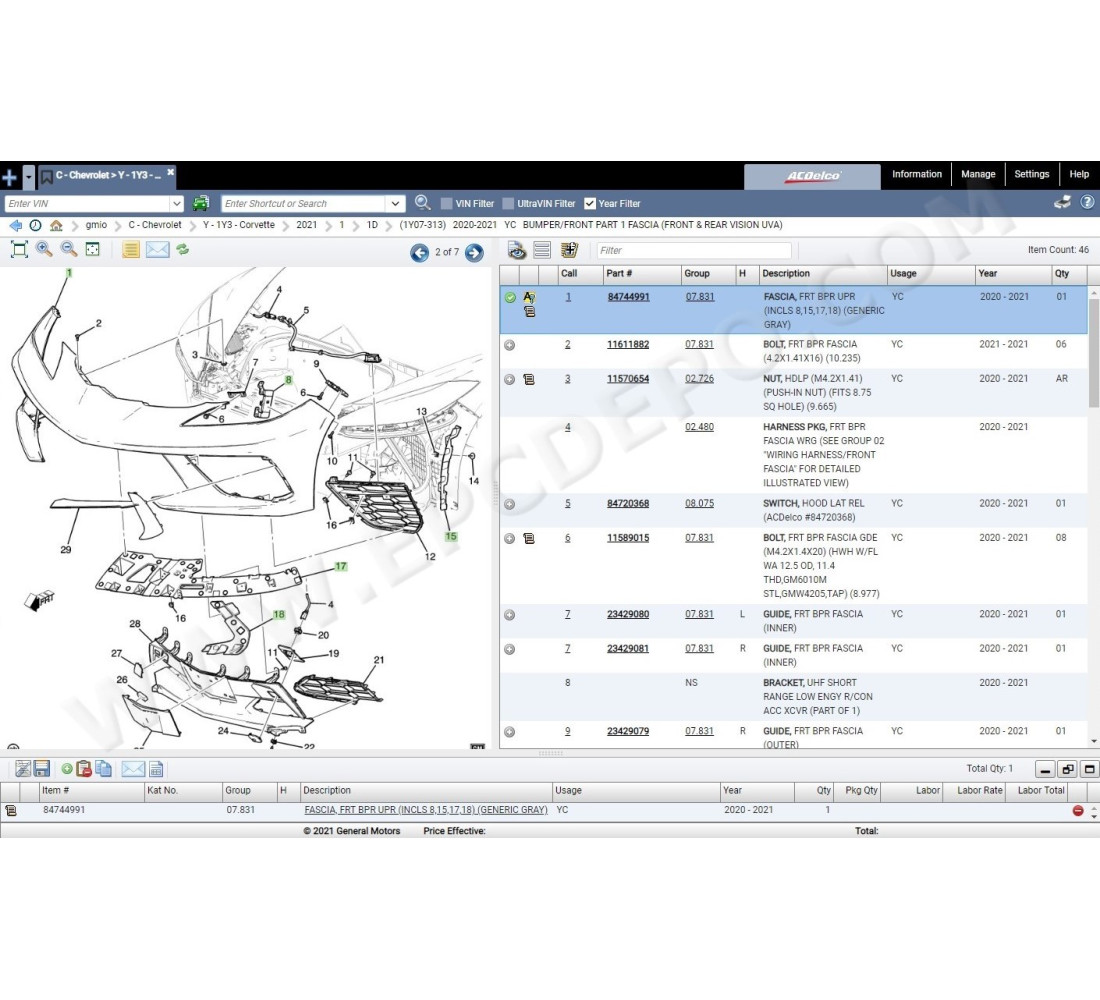
Task: Open the Settings menu
Action: 1031,174
